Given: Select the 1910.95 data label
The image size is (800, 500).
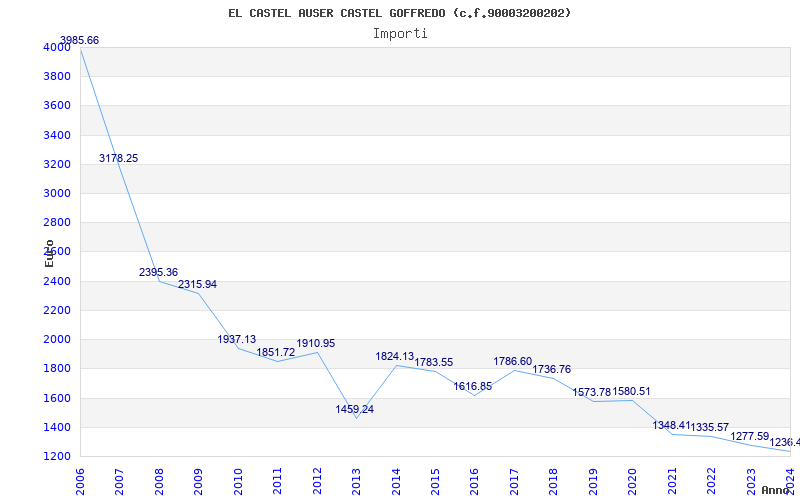Looking at the screenshot, I should click(x=316, y=343).
